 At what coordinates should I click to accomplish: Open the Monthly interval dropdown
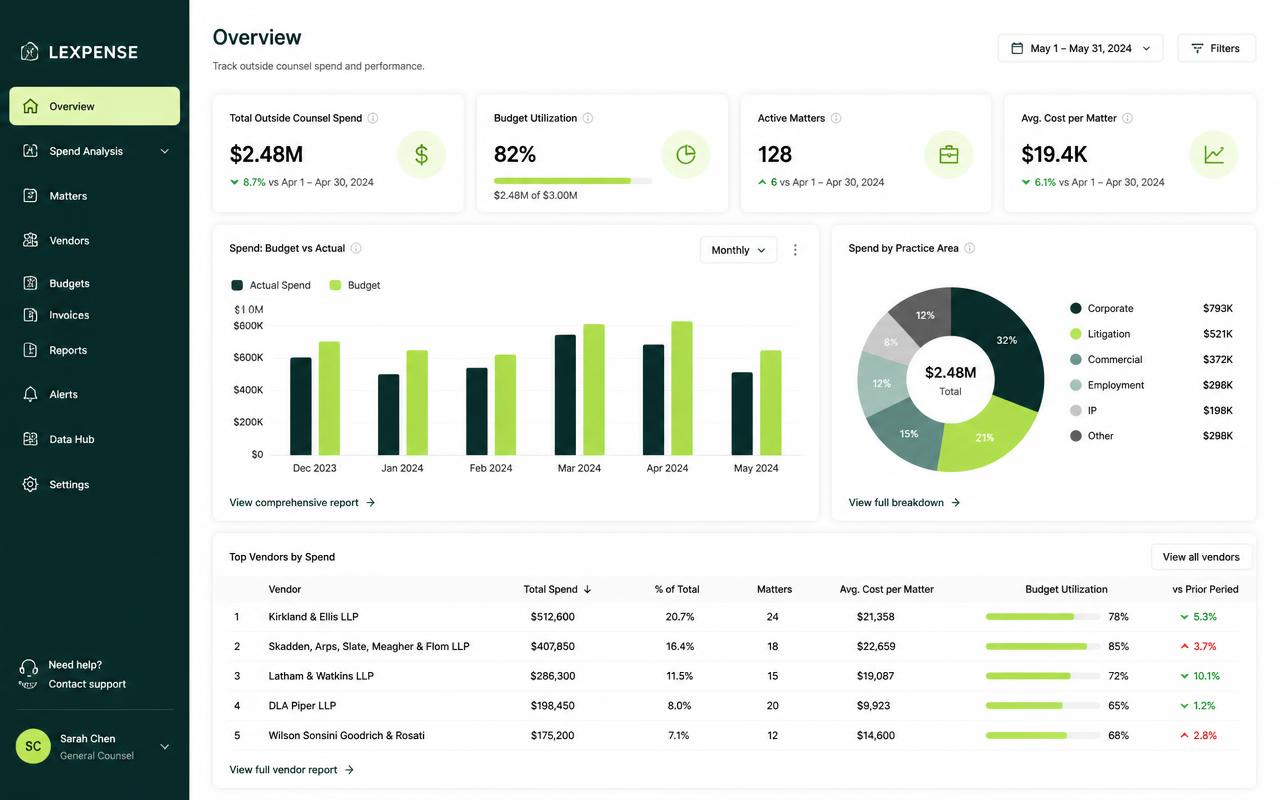(738, 250)
